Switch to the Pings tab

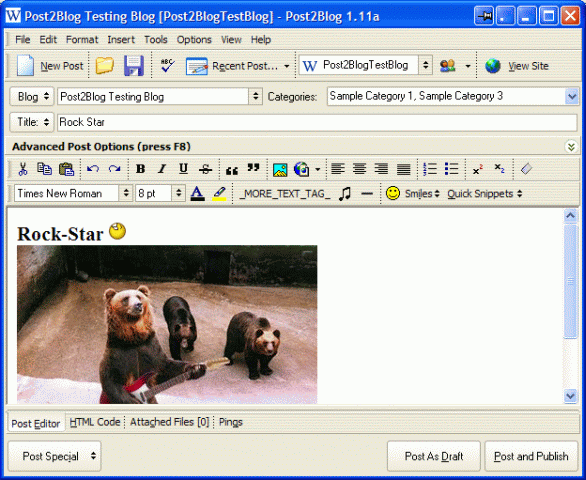[231, 422]
